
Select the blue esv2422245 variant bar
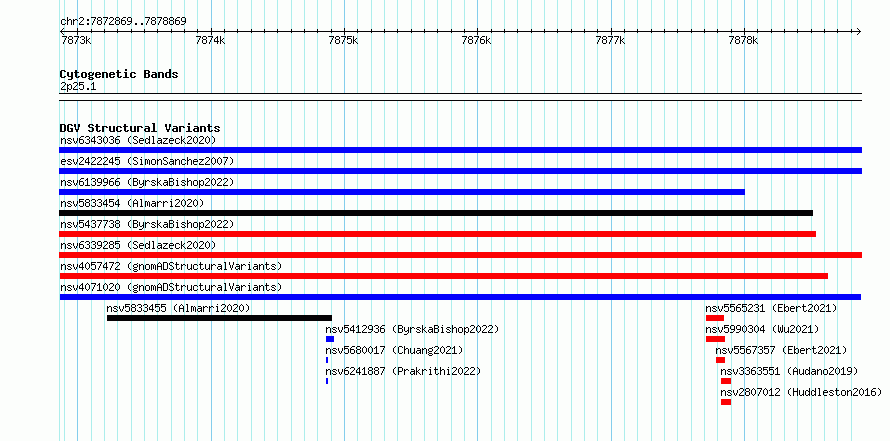coord(460,171)
